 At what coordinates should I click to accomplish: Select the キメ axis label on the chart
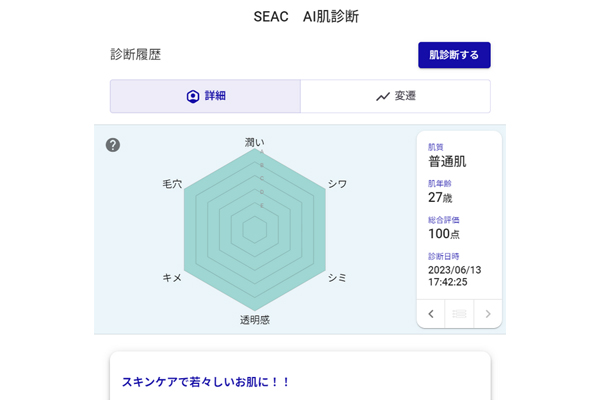pyautogui.click(x=172, y=277)
